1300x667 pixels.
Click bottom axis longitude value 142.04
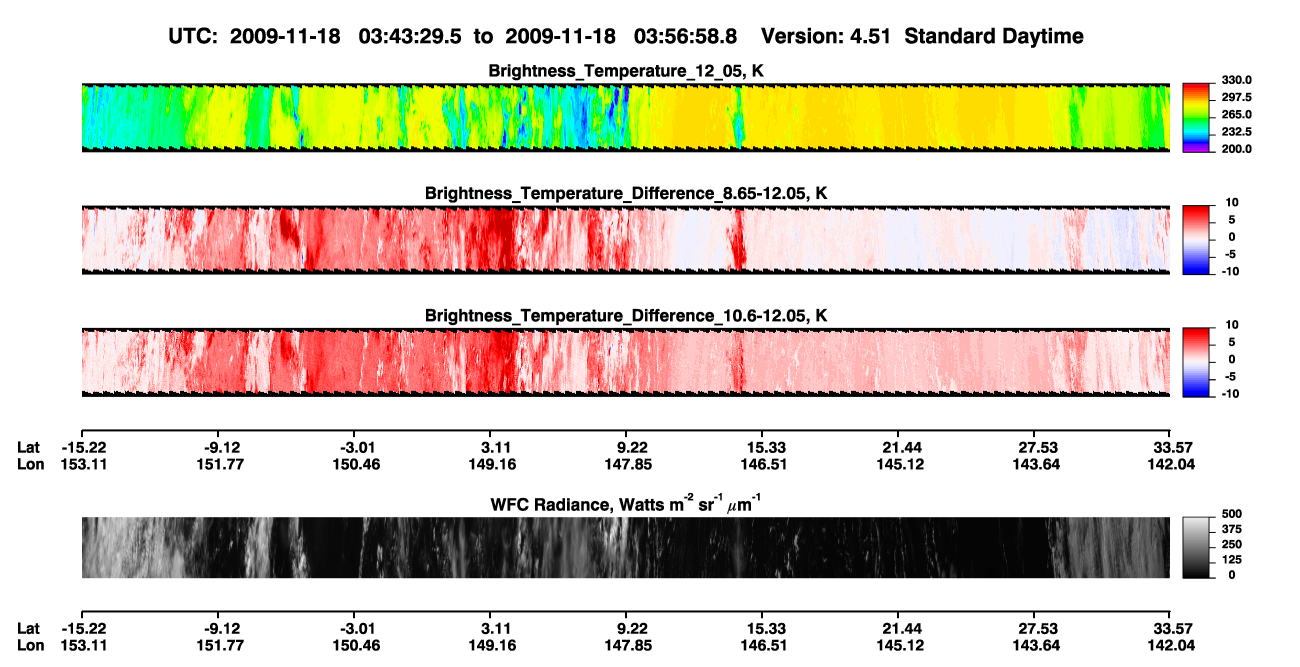1170,645
